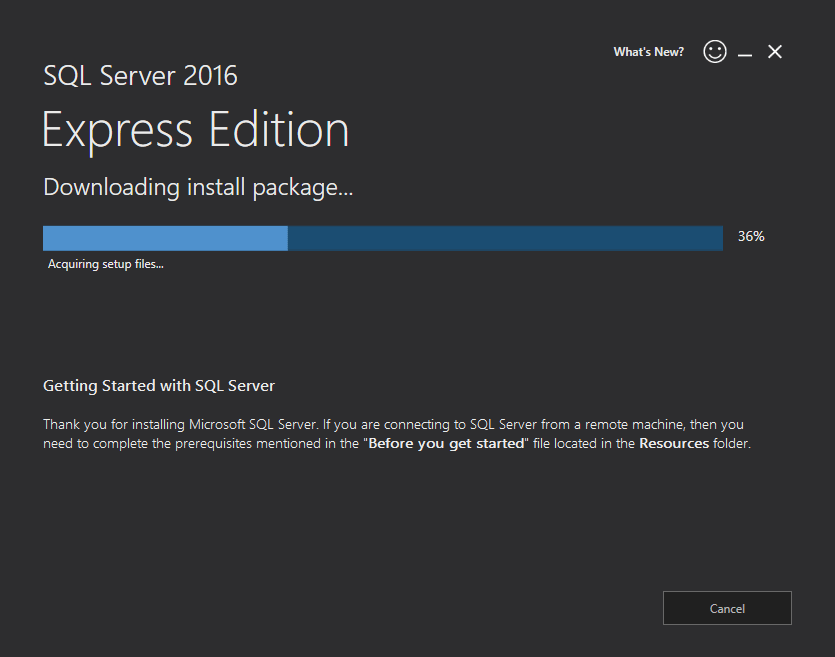Screen dimensions: 835x657
Task: Click the bold Resources folder name
Action: pyautogui.click(x=674, y=444)
